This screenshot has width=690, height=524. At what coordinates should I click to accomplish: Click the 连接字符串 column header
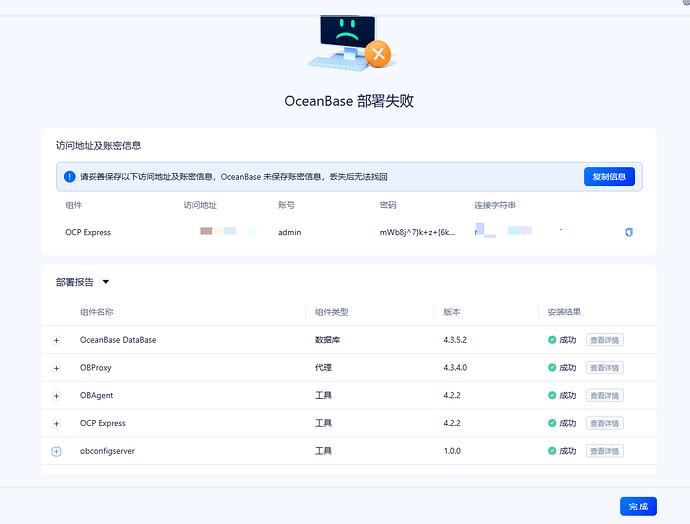pyautogui.click(x=495, y=205)
